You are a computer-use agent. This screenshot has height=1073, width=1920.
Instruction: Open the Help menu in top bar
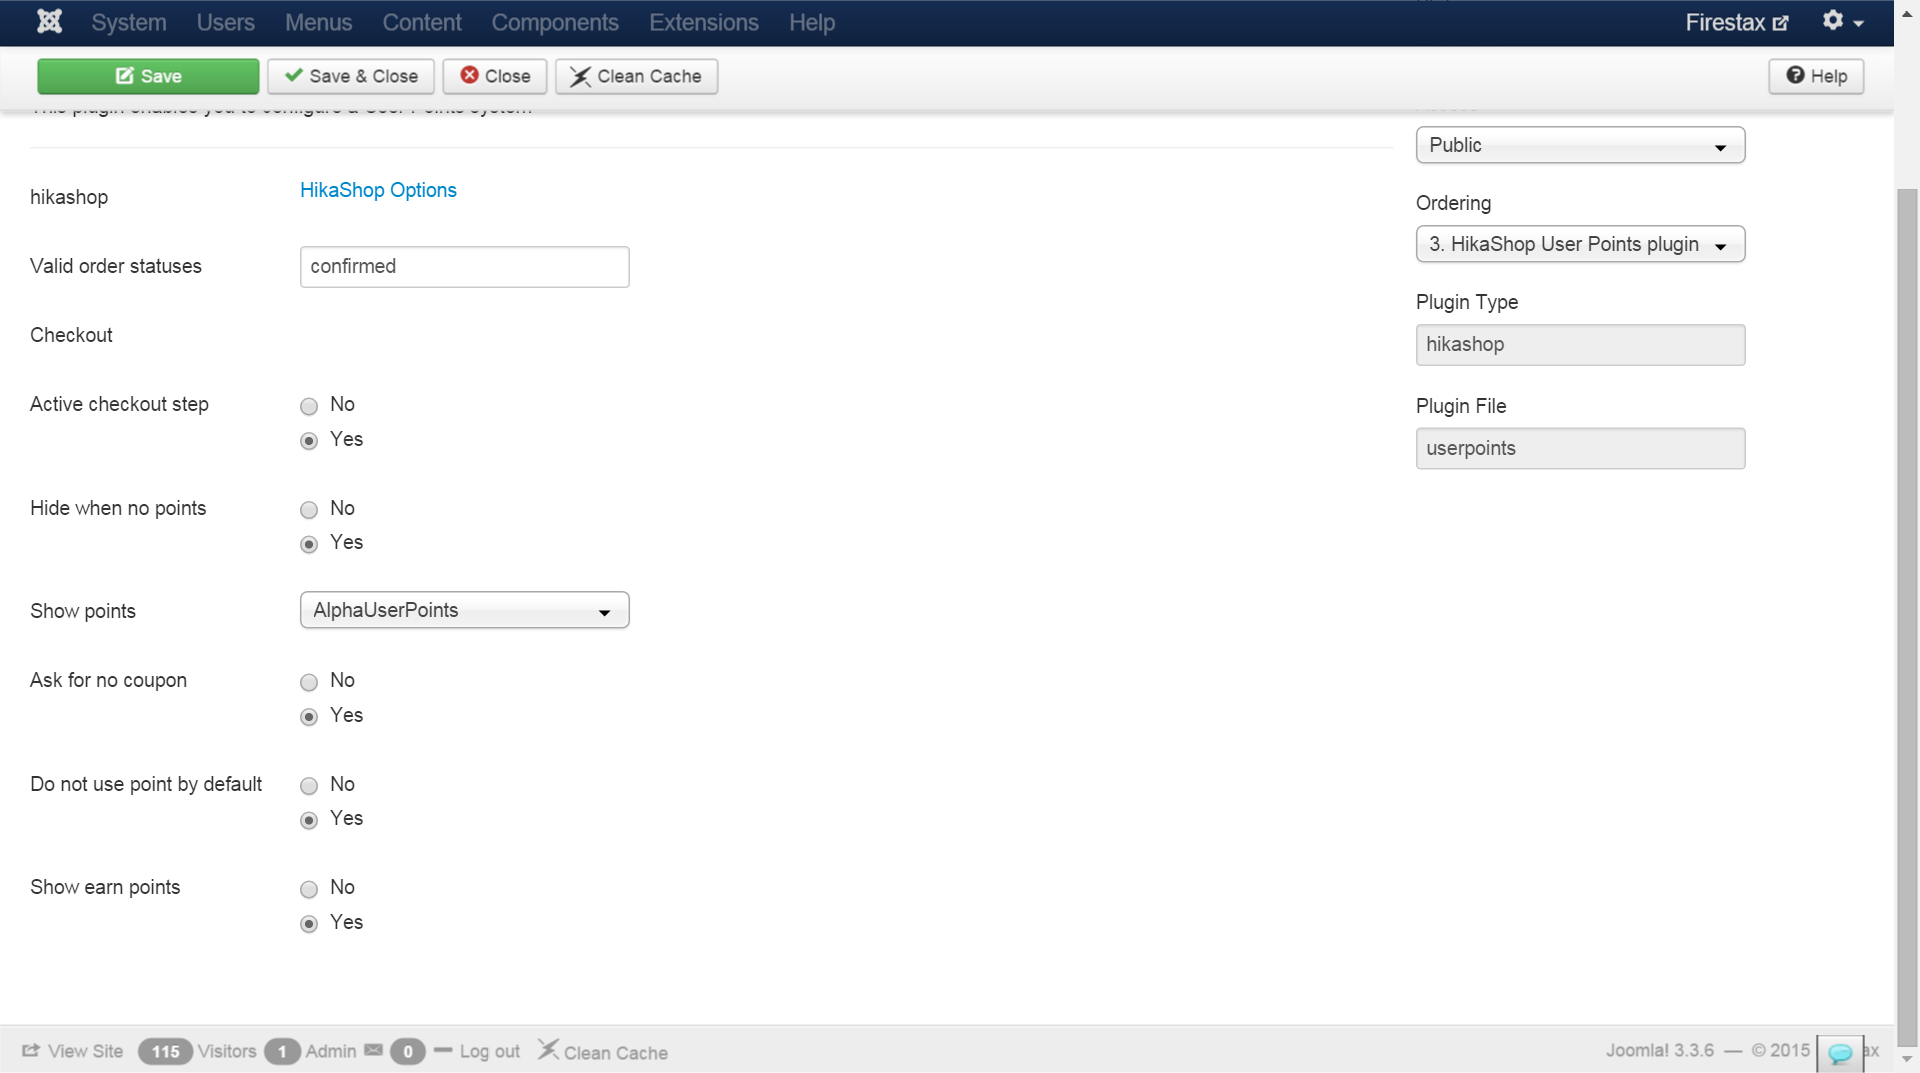(x=812, y=22)
